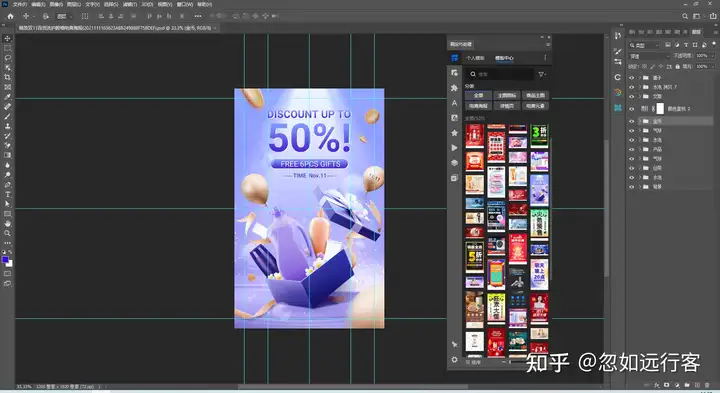
Task: Open the puzzle piece icon in plugin sidebar
Action: click(x=454, y=88)
